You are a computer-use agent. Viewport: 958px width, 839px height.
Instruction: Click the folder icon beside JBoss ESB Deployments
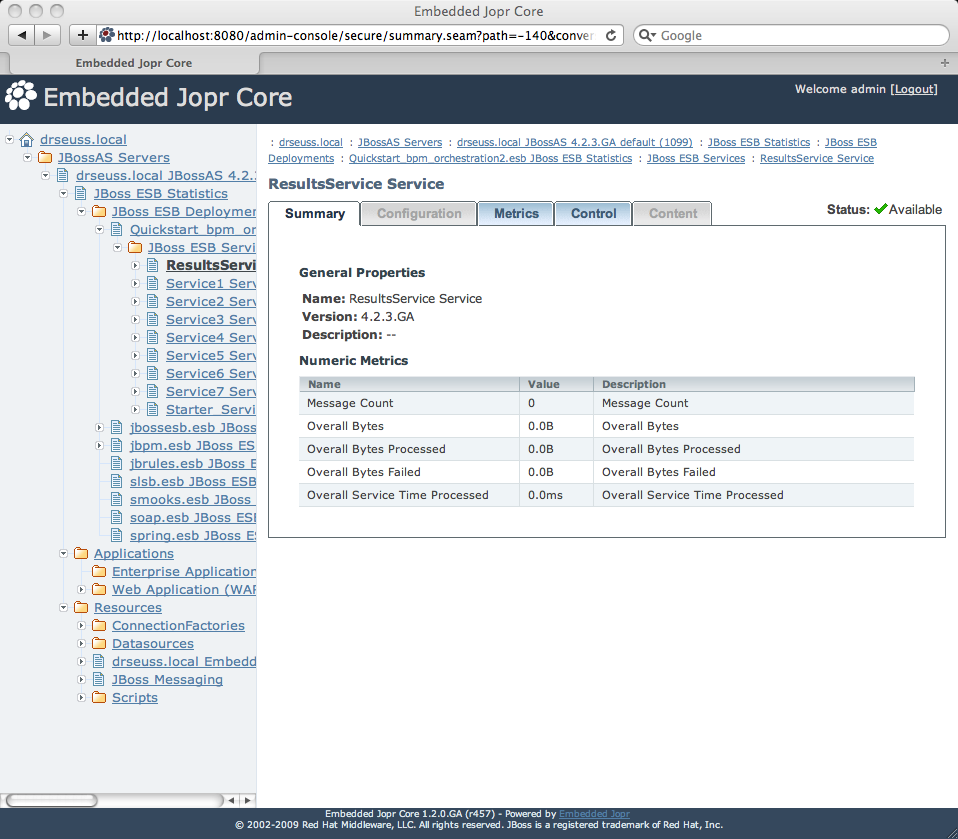click(99, 211)
